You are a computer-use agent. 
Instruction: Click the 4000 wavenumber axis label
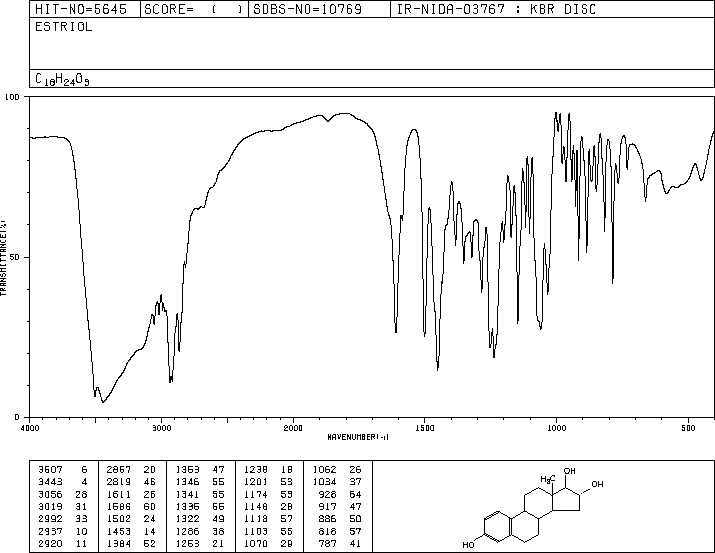coord(30,428)
